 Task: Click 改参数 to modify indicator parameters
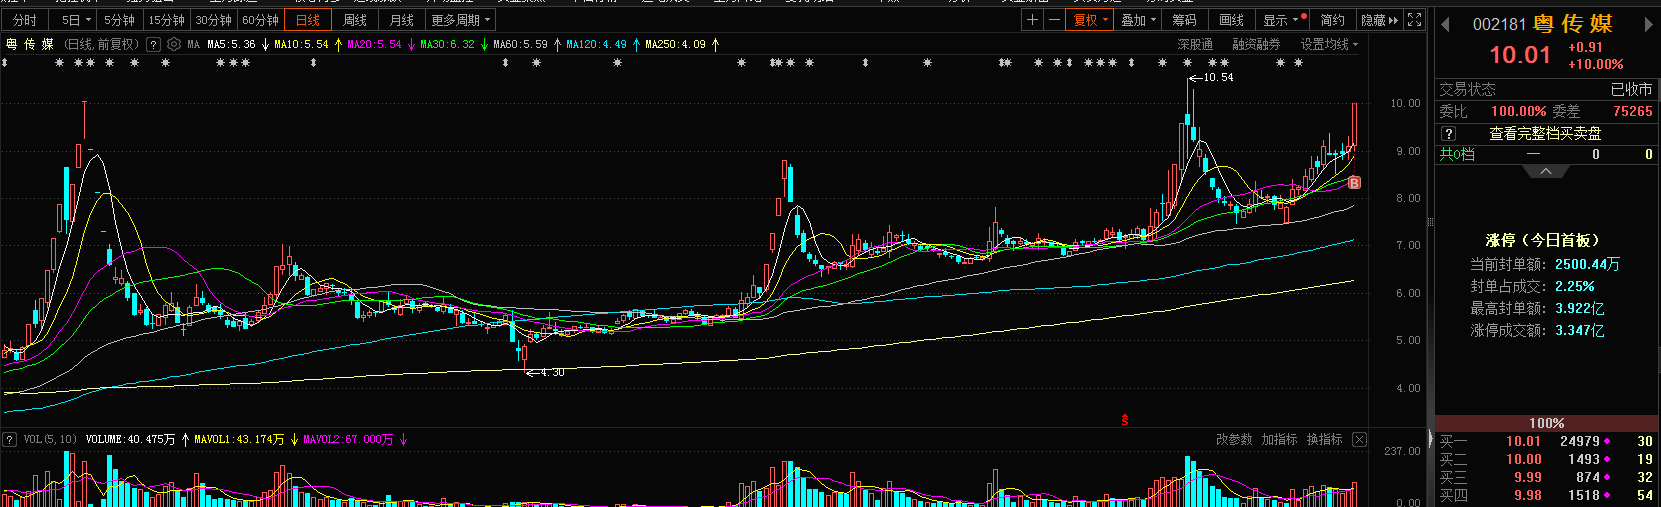point(1234,439)
